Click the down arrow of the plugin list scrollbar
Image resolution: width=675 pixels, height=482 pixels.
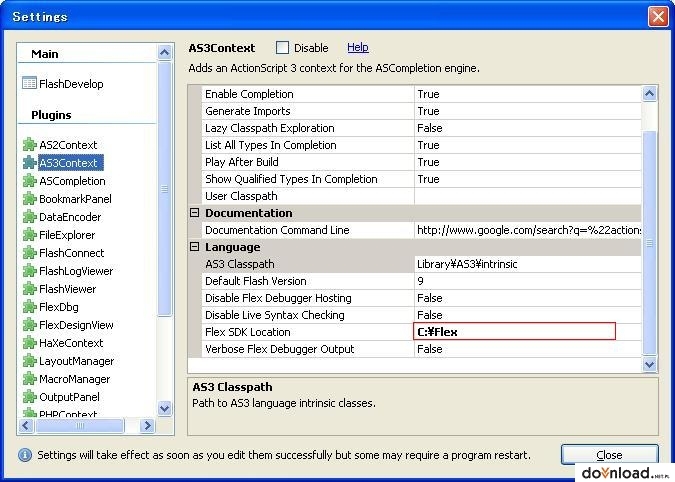tap(164, 408)
